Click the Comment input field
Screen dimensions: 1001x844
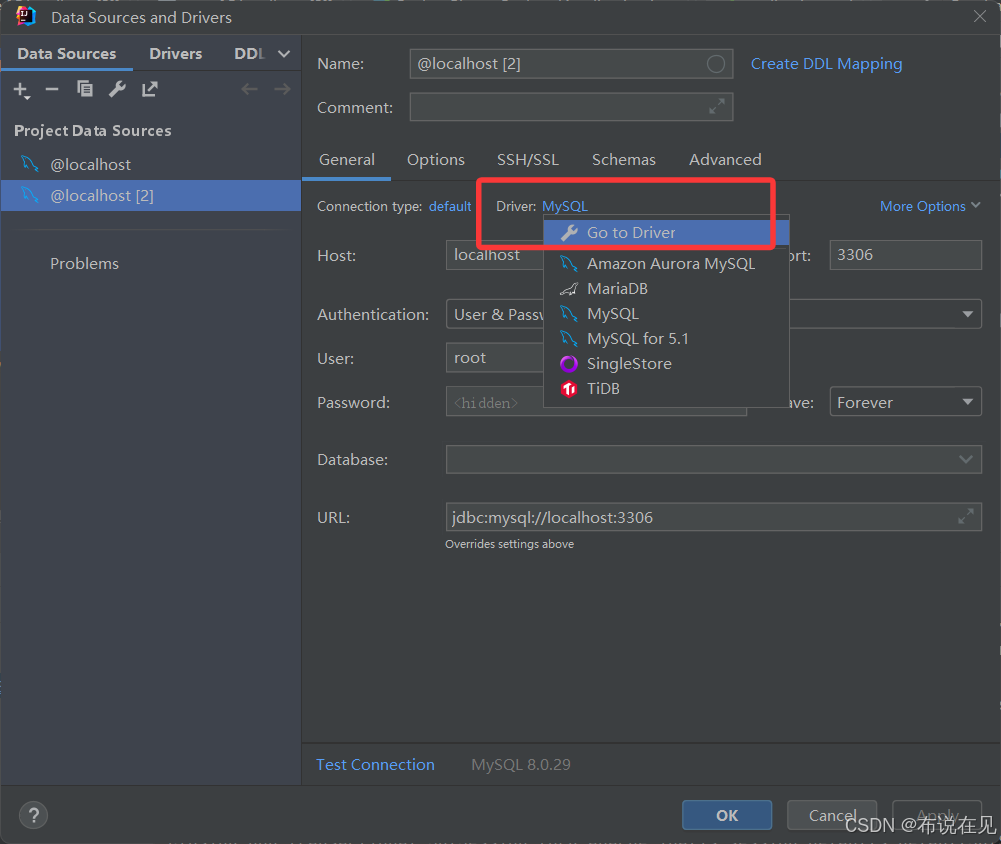click(571, 107)
